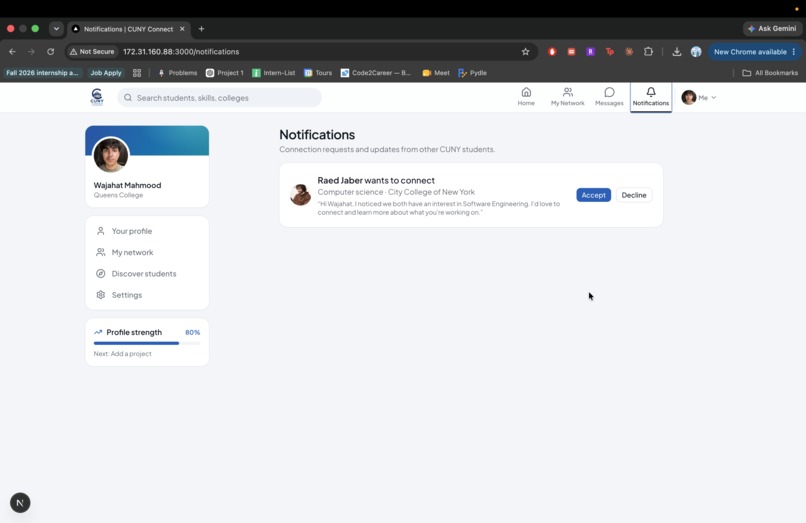Click the Tp extension icon

coord(610,51)
